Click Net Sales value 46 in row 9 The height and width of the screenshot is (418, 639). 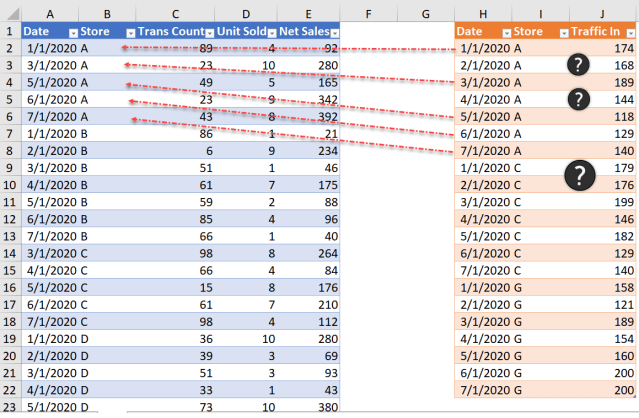click(x=308, y=168)
